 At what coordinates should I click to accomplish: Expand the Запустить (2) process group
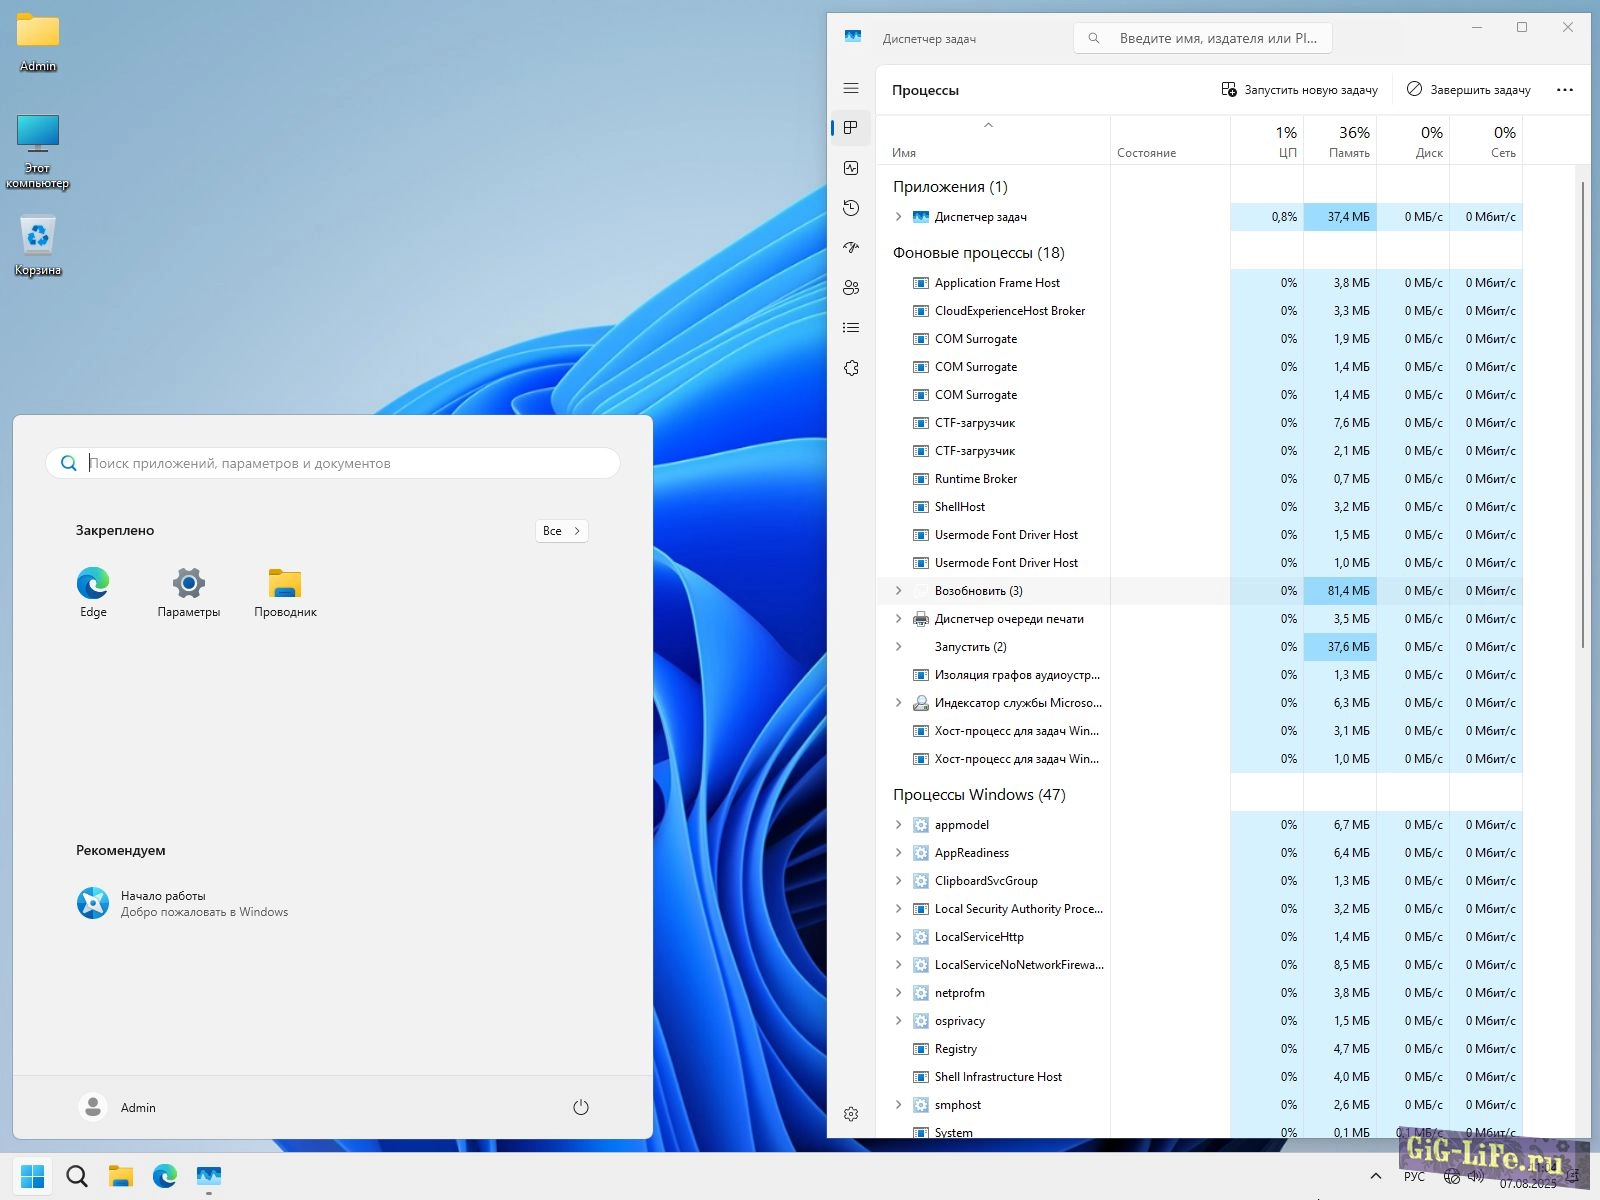(x=898, y=647)
